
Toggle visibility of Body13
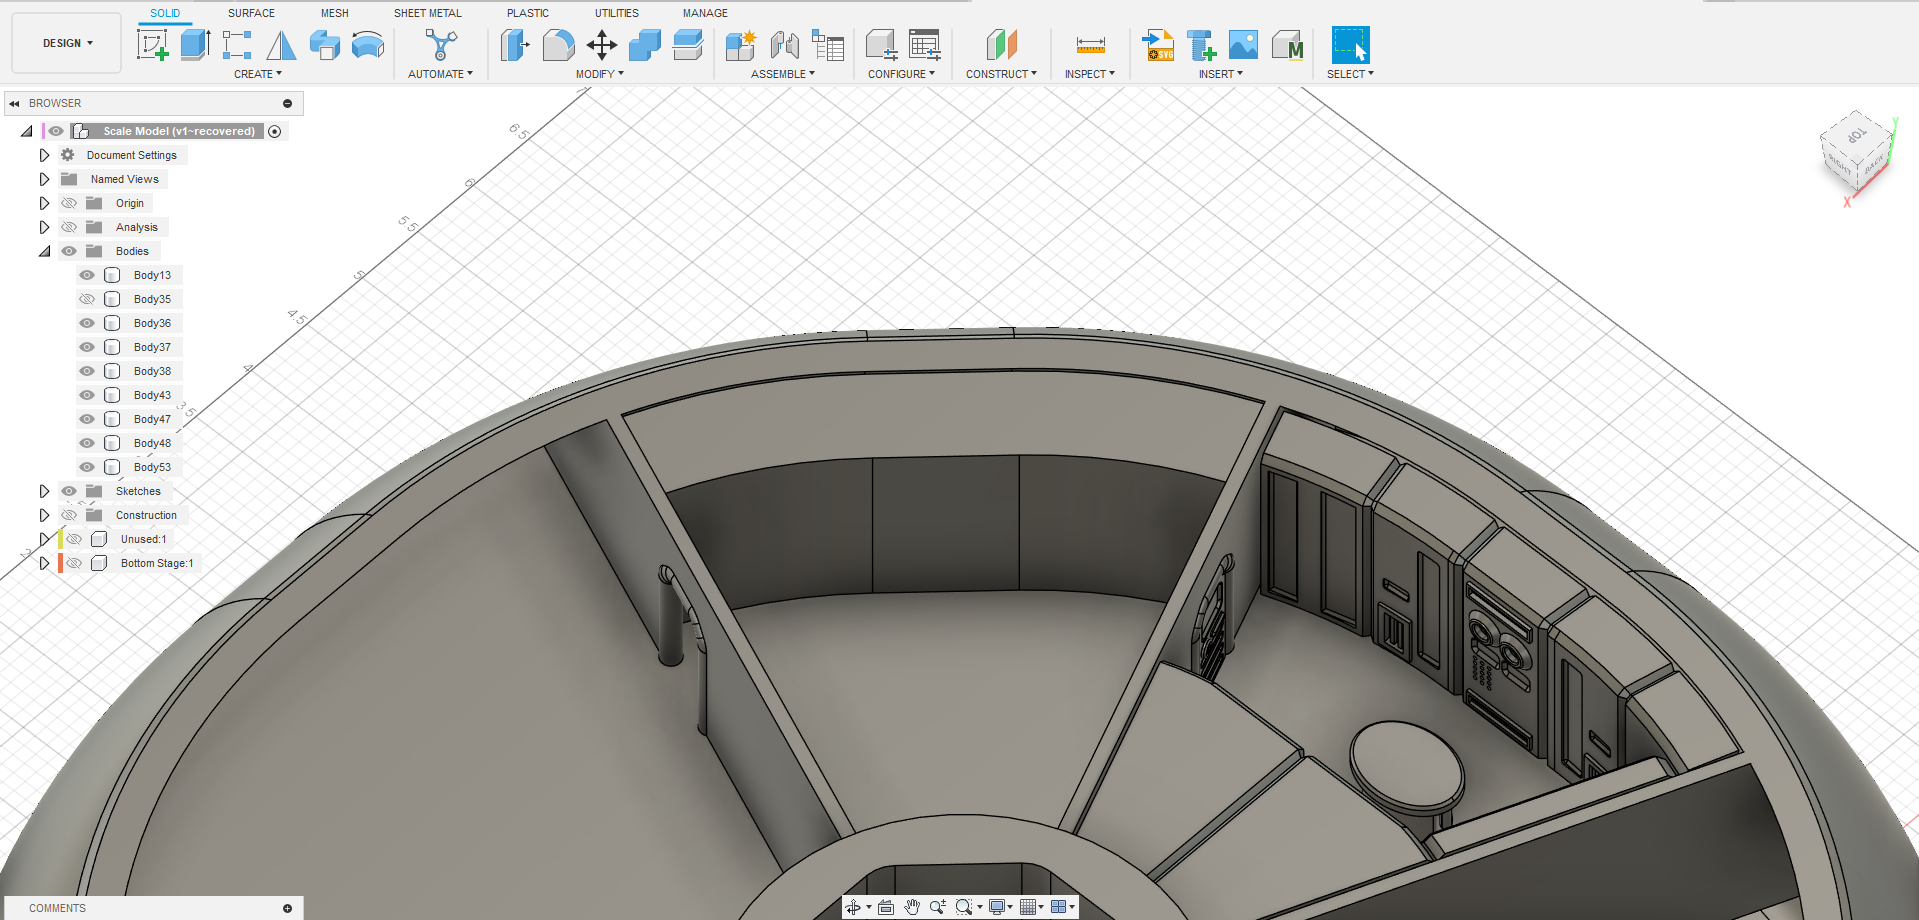87,275
